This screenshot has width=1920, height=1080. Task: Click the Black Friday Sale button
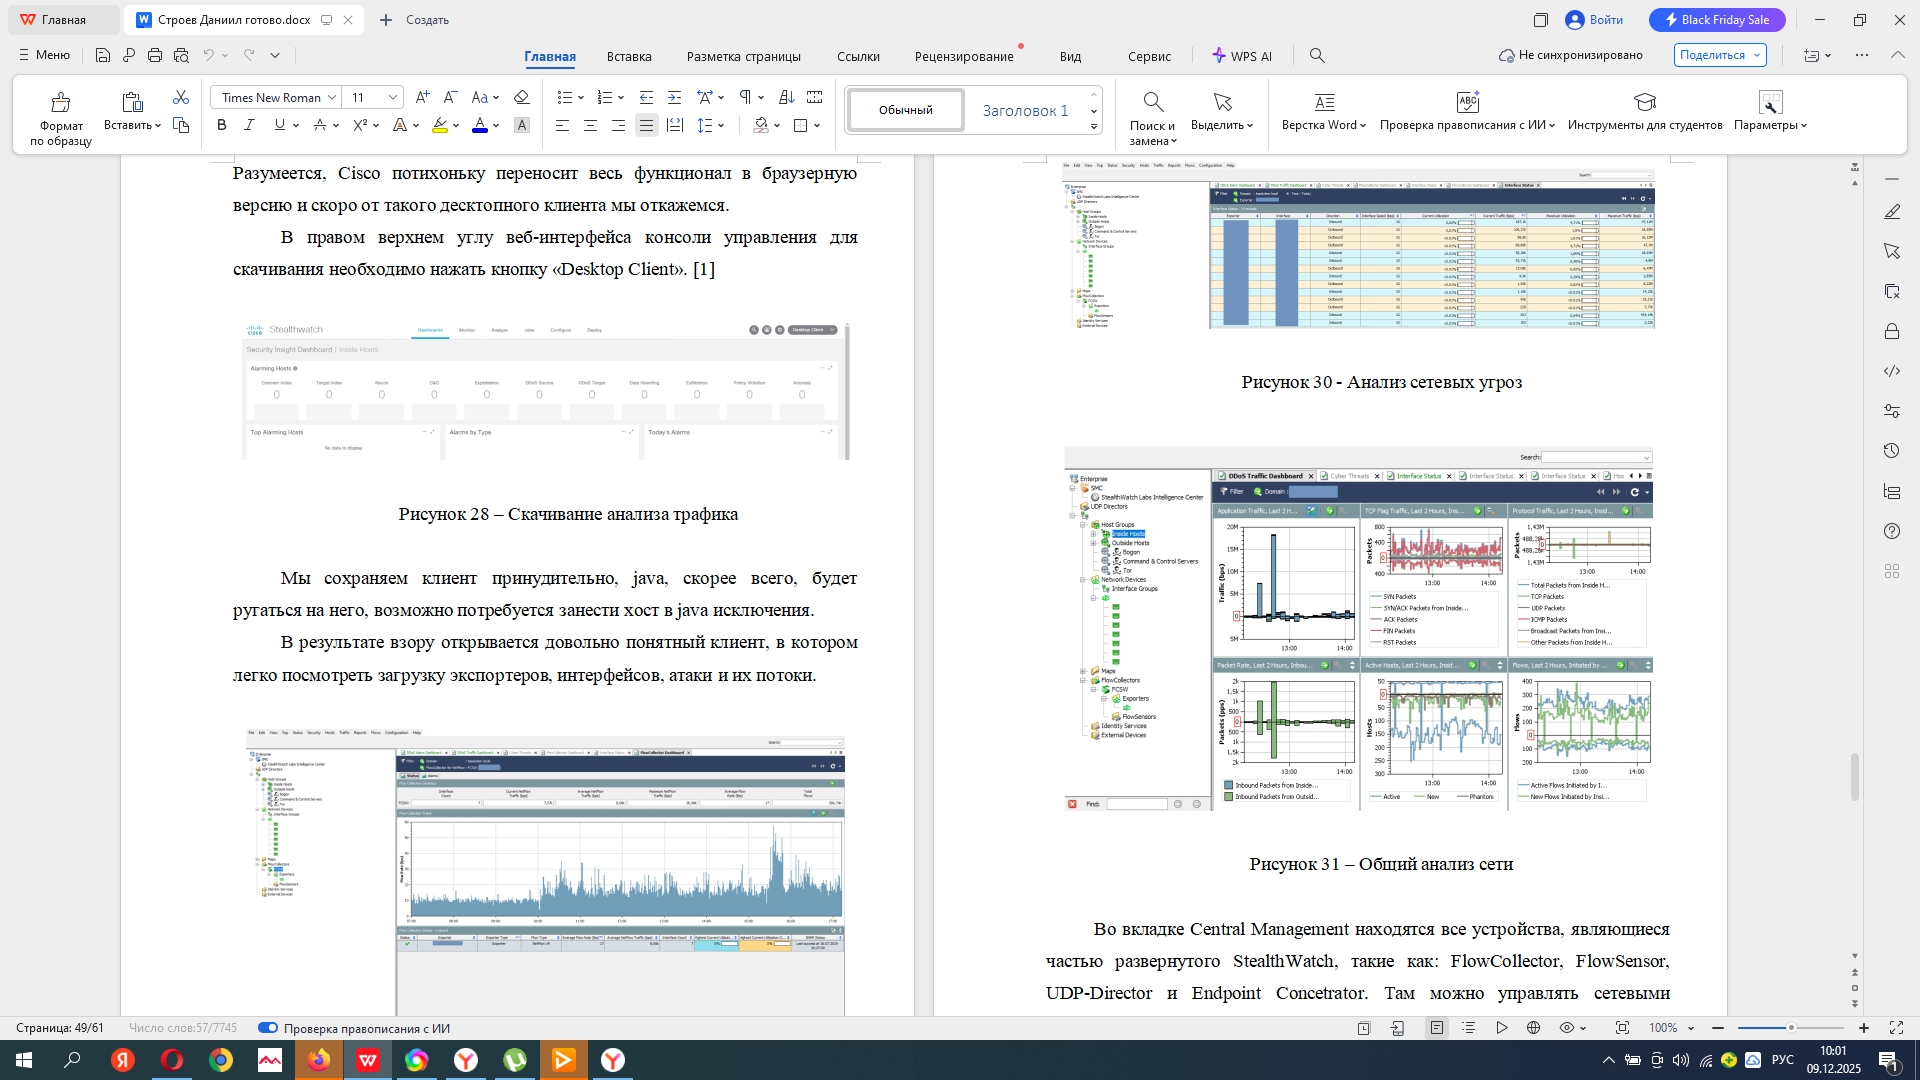coord(1716,20)
